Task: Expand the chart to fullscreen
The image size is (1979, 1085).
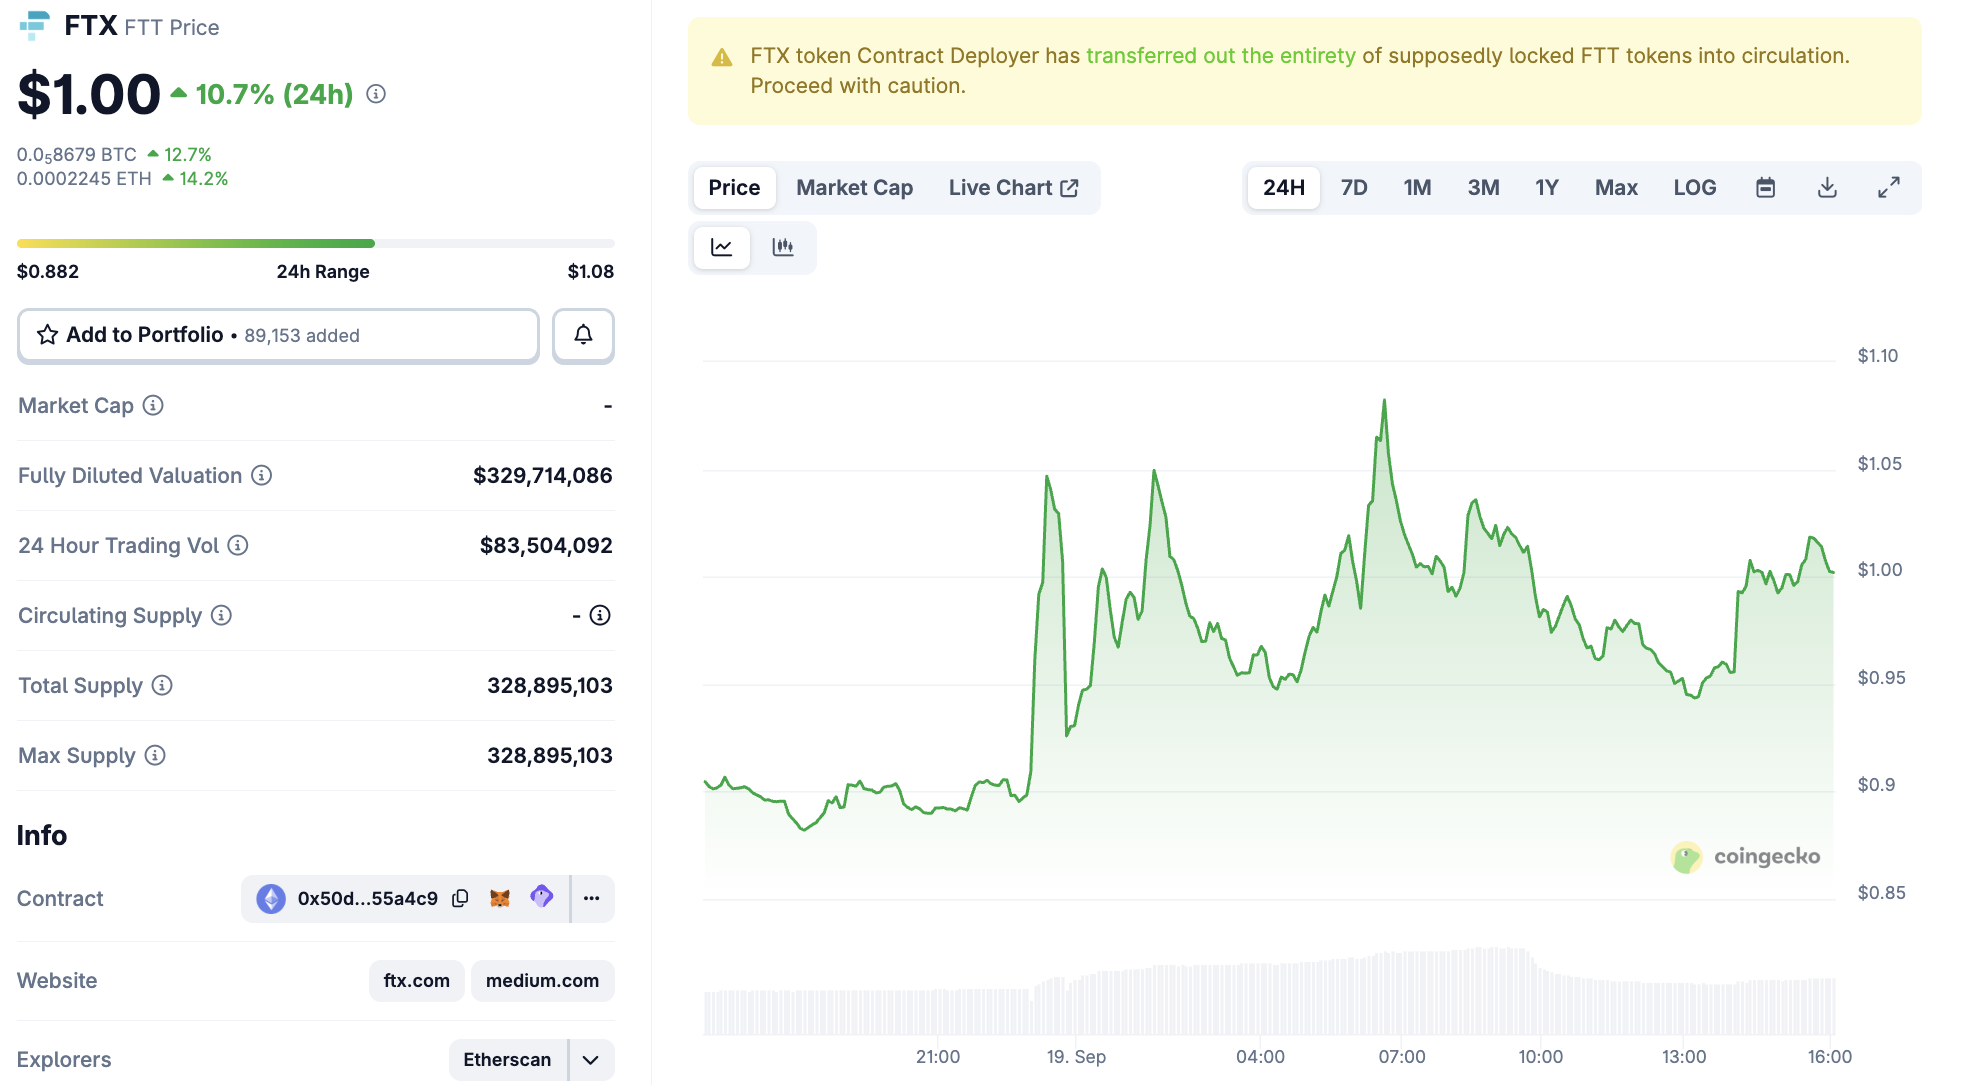Action: point(1889,187)
